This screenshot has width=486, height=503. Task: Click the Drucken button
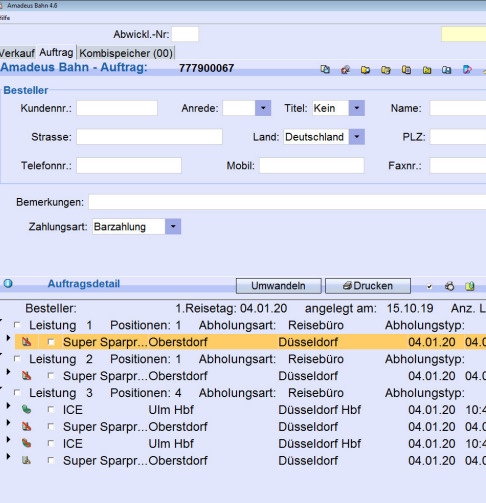(x=368, y=286)
